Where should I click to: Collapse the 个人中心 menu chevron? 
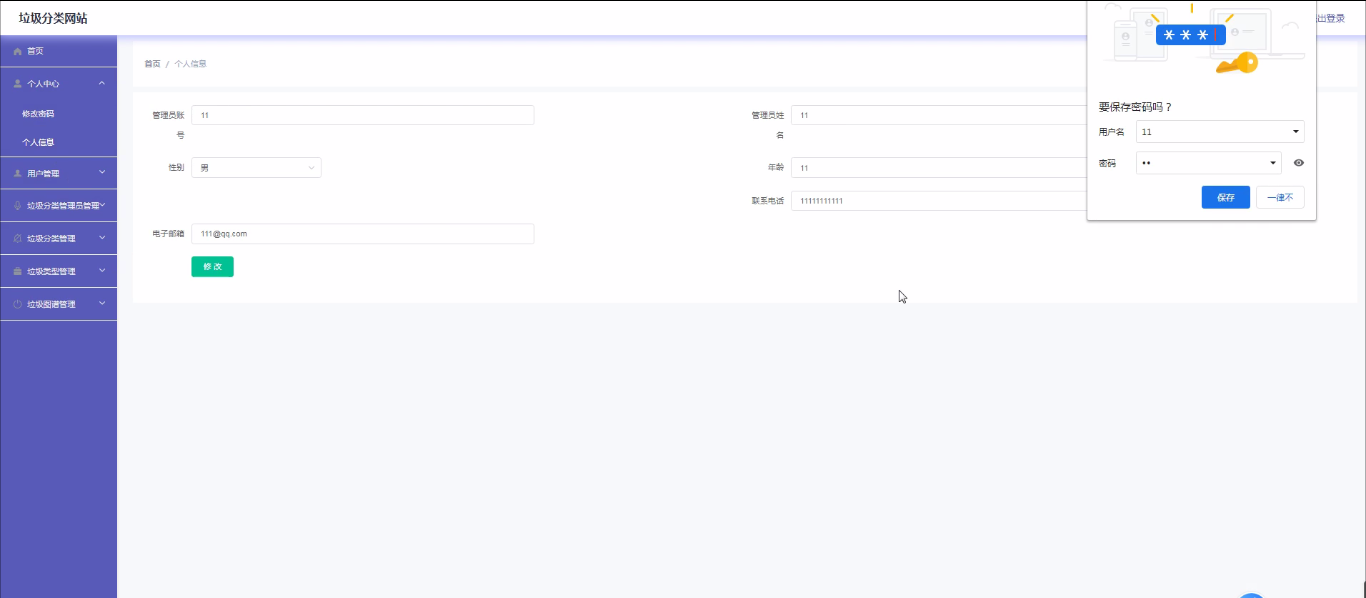(102, 84)
